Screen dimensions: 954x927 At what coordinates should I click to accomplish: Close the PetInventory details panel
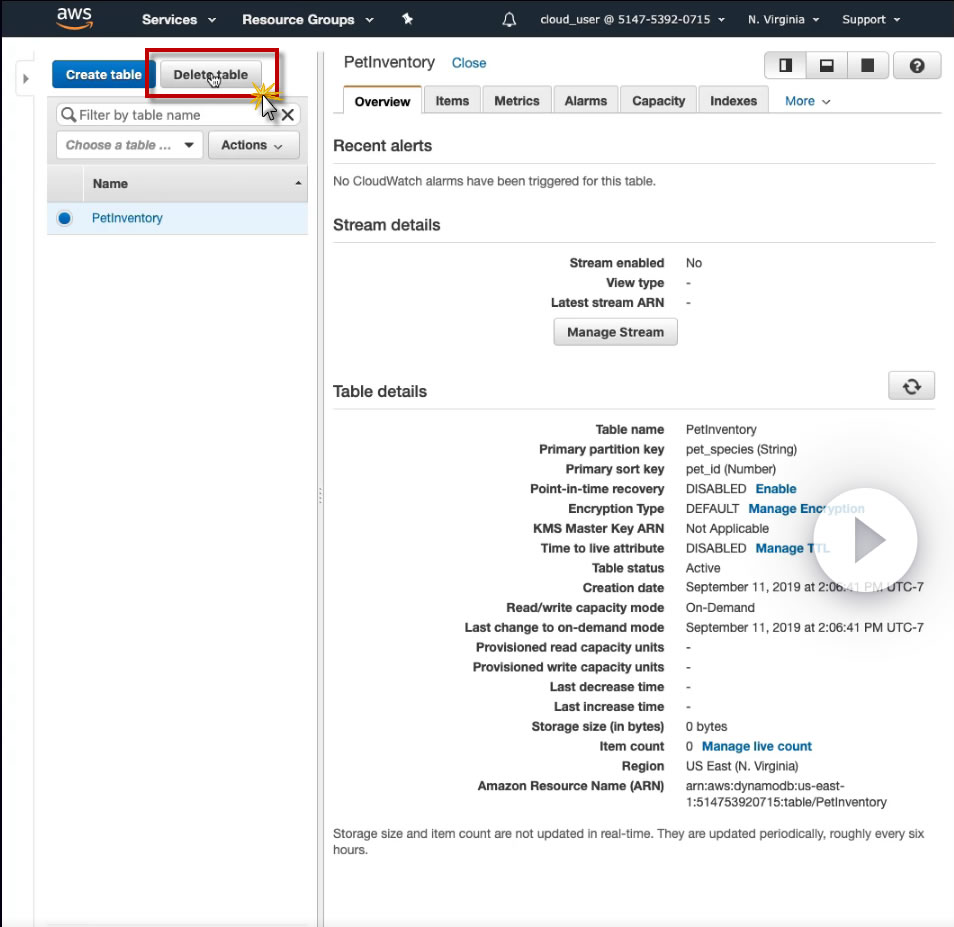pos(468,63)
